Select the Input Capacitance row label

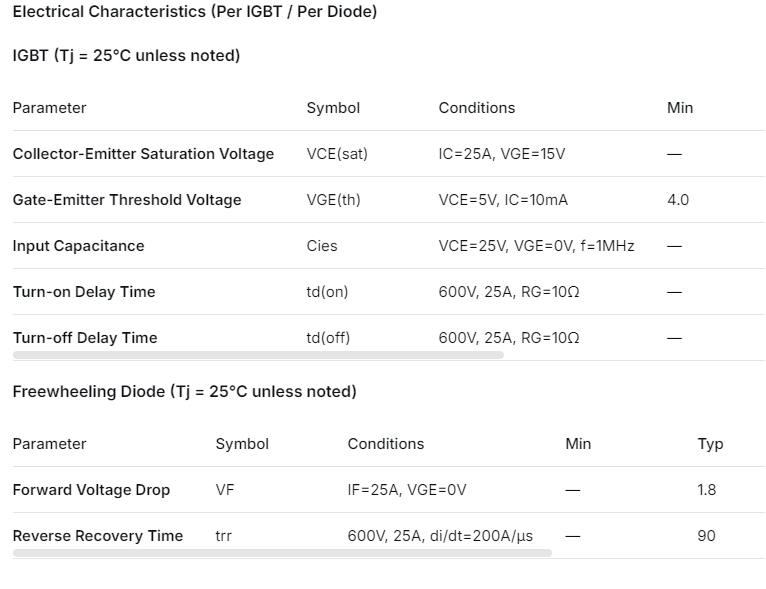[x=78, y=246]
